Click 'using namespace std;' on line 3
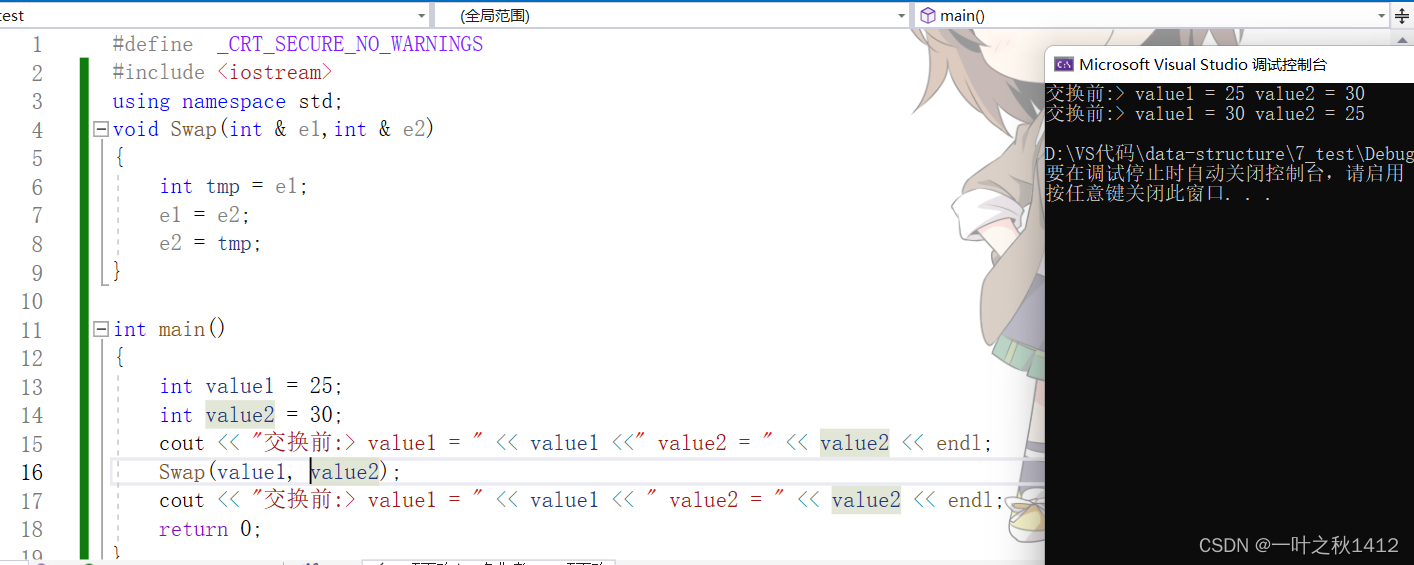Viewport: 1414px width, 565px height. pyautogui.click(x=228, y=102)
